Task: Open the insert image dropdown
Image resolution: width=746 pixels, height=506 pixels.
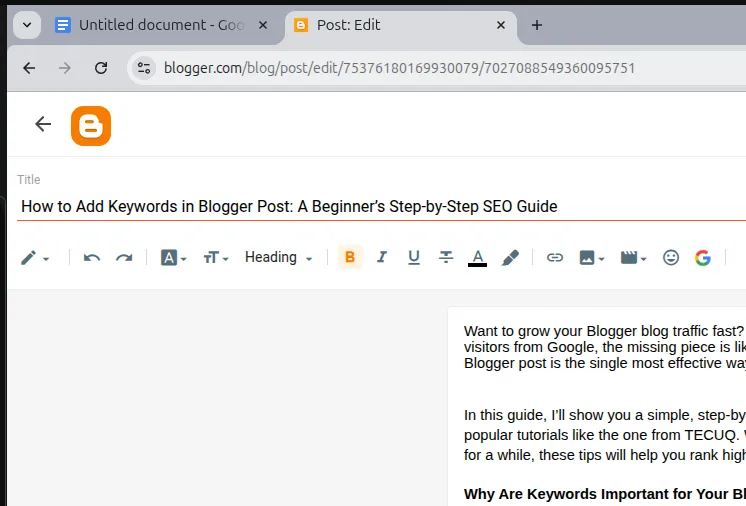Action: (x=591, y=258)
